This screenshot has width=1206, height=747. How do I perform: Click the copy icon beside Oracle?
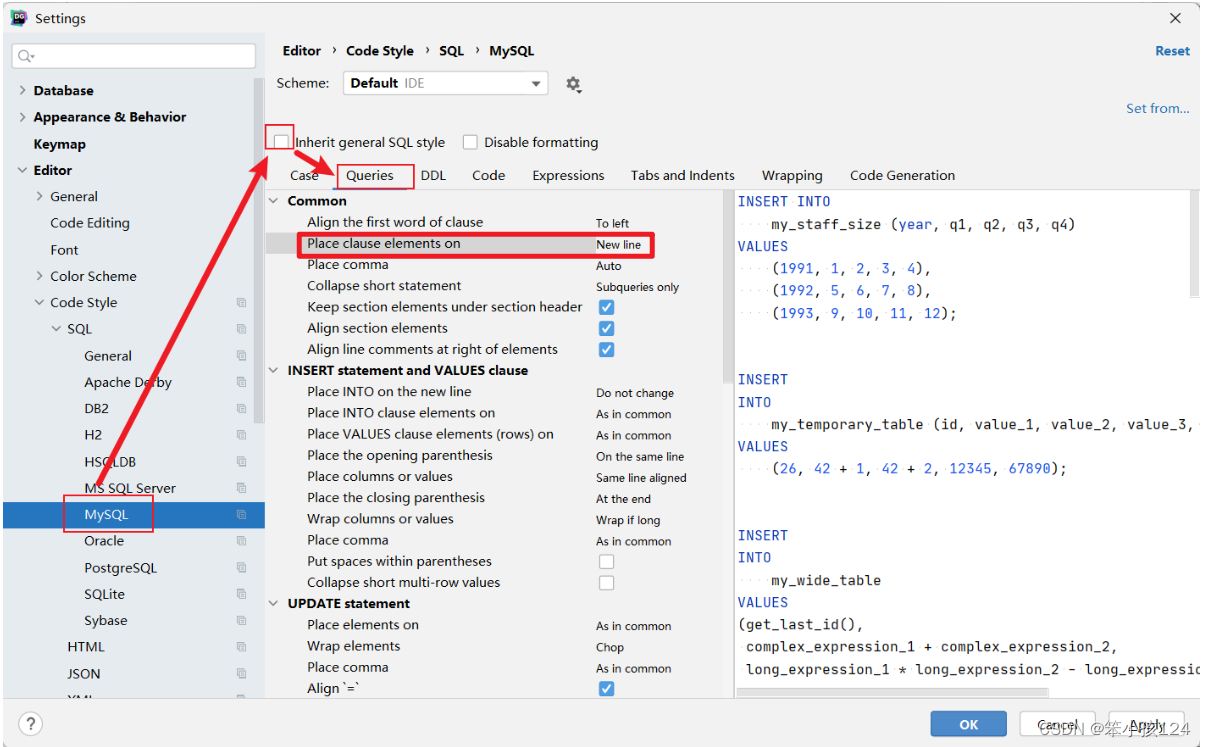(241, 541)
